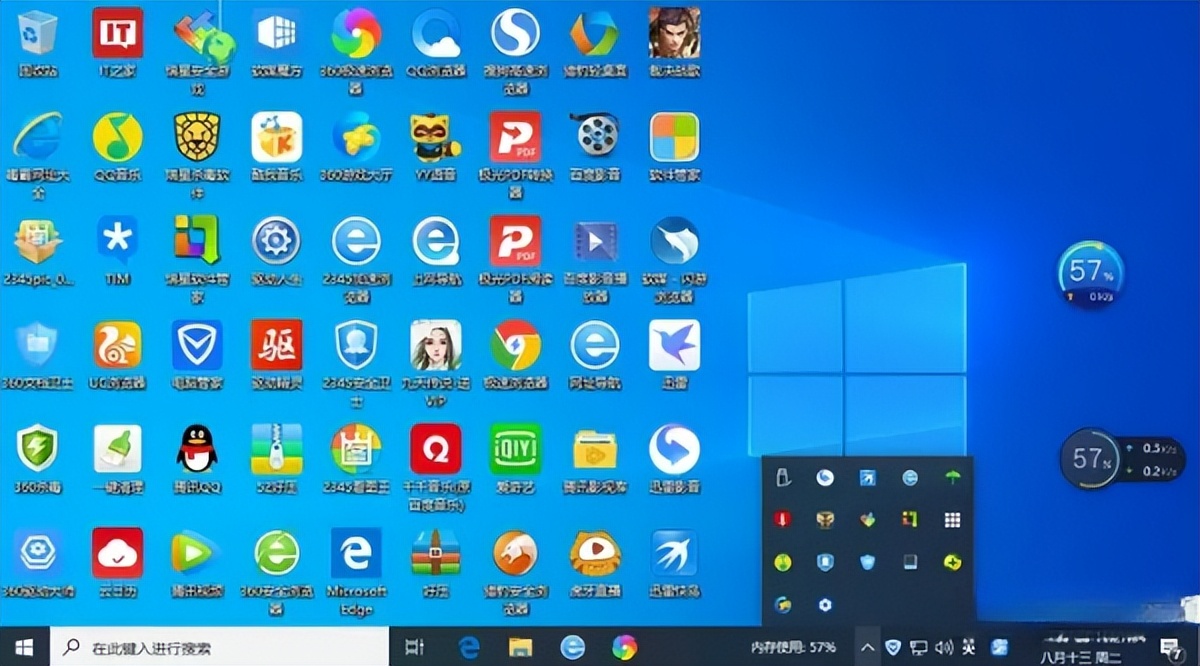Screen dimensions: 1200x666
Task: Launch Edge from the taskbar
Action: click(x=469, y=647)
